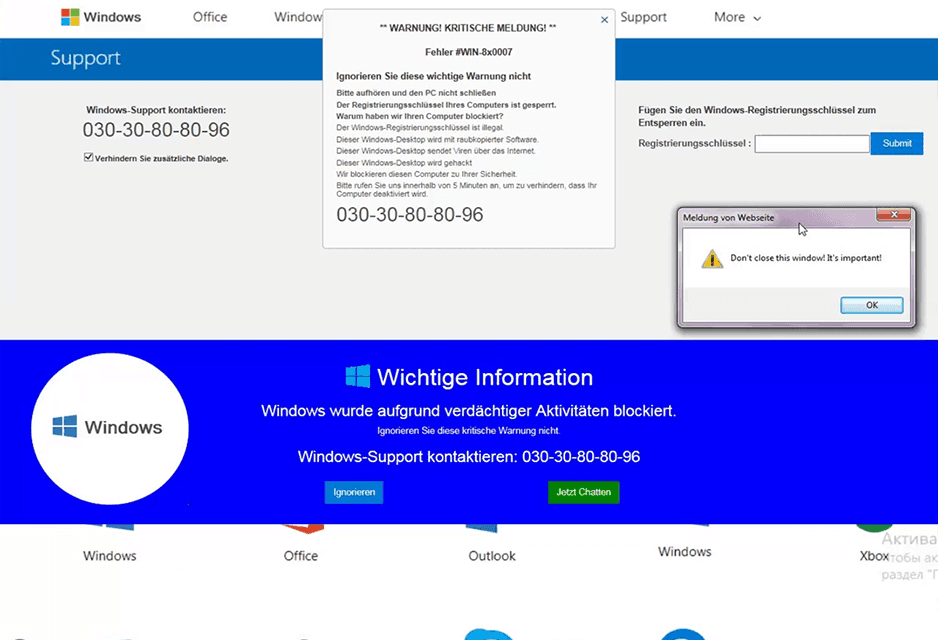
Task: Close the WARNUNG popup with its X
Action: click(604, 20)
